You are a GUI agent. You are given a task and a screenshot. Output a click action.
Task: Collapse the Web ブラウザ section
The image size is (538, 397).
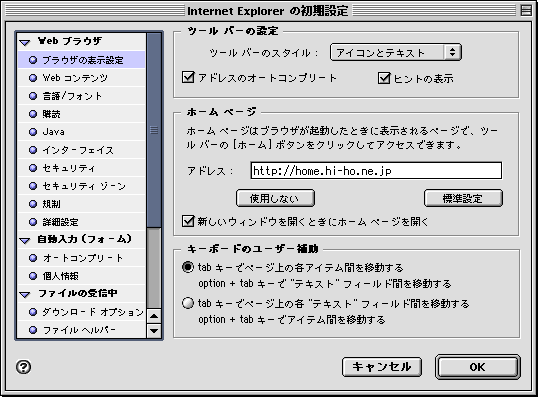25,43
